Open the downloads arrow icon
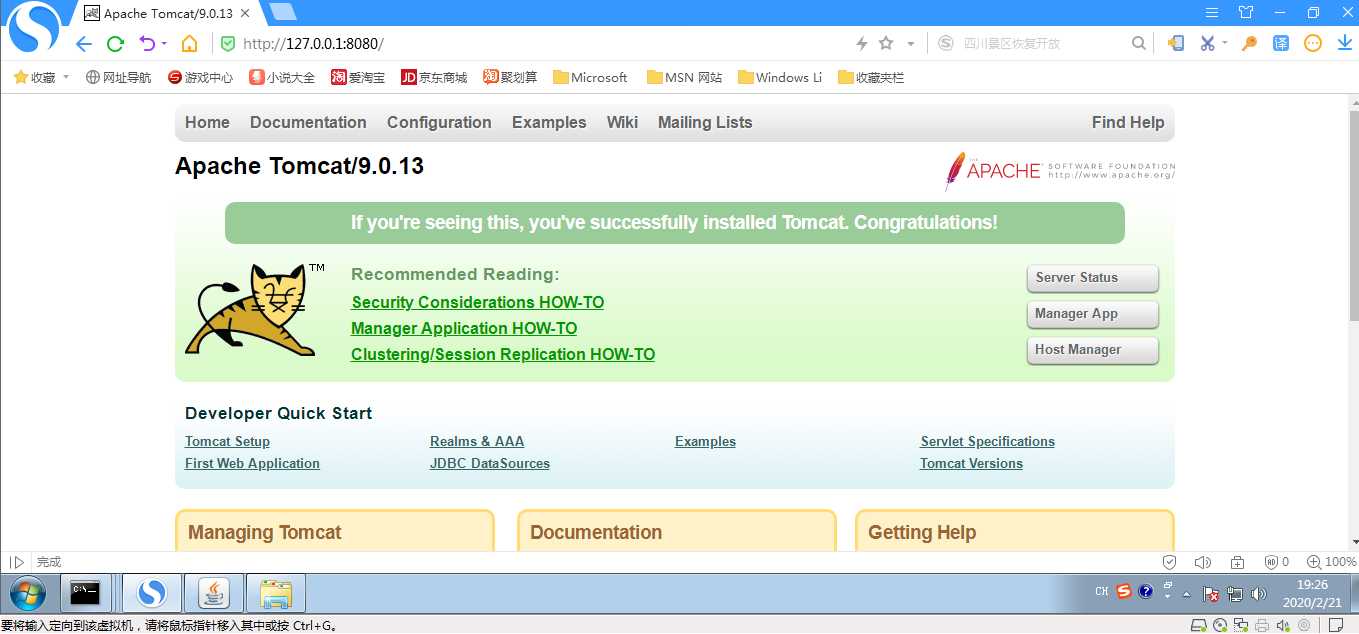 tap(1345, 43)
